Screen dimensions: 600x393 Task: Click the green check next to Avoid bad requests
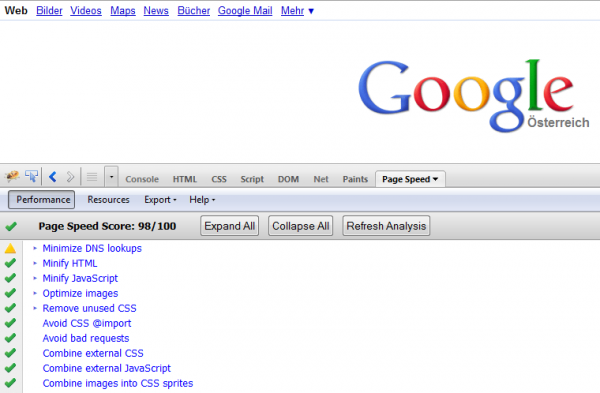click(x=10, y=338)
